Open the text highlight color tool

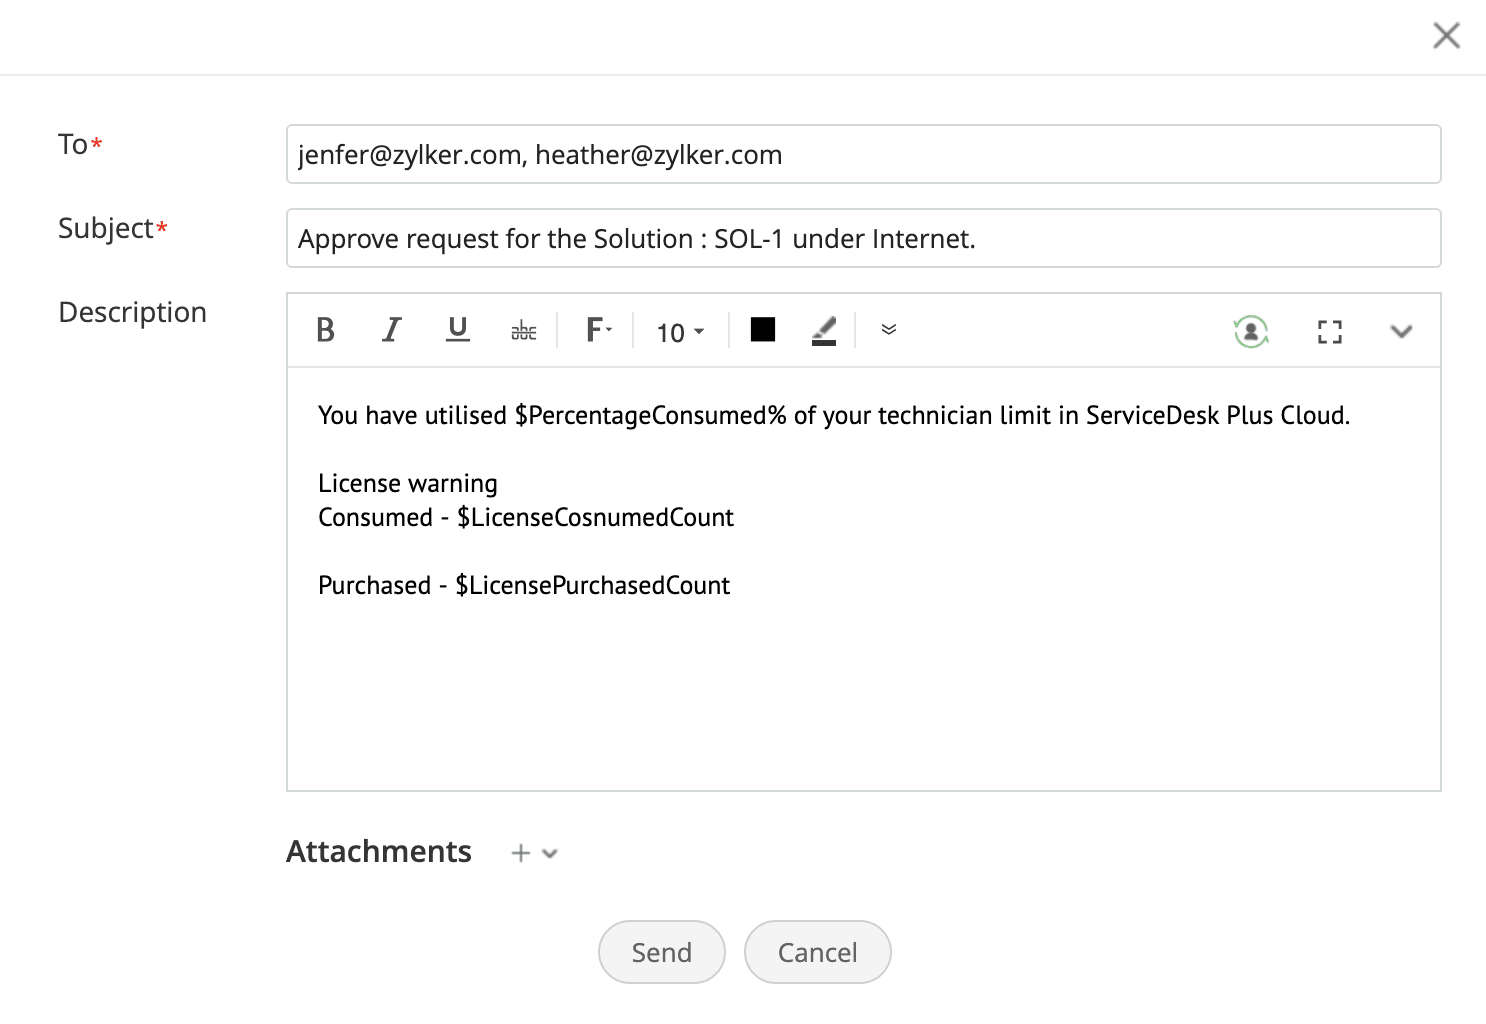click(824, 331)
